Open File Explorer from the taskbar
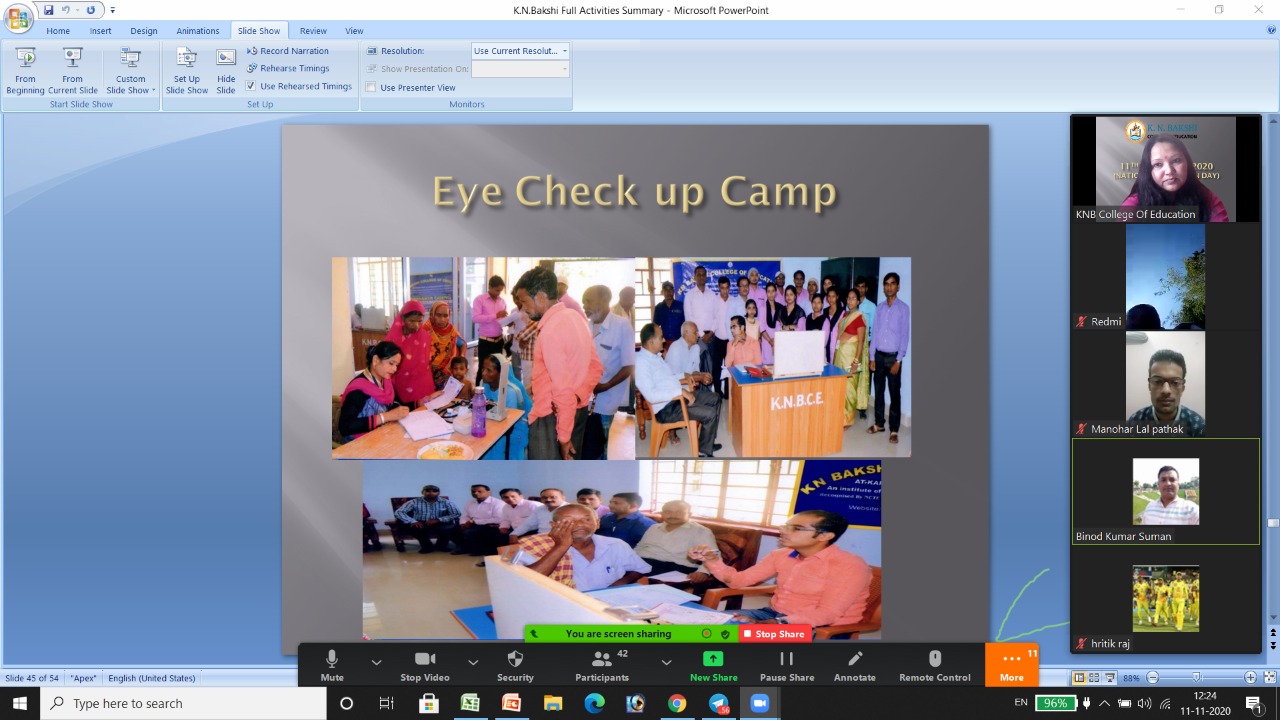 [x=552, y=703]
